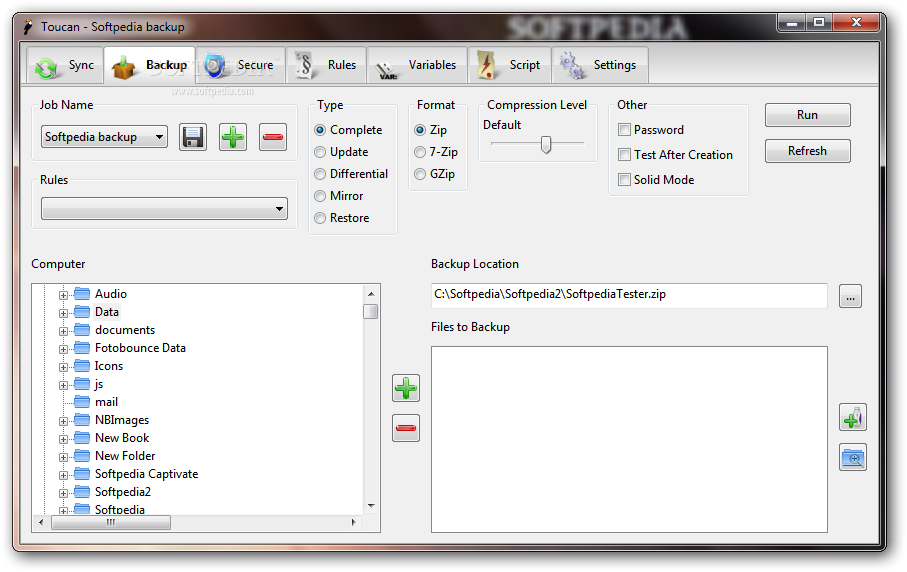The height and width of the screenshot is (572, 907).
Task: Click the vertical scrollbar thumb in Computer tree
Action: pyautogui.click(x=370, y=311)
